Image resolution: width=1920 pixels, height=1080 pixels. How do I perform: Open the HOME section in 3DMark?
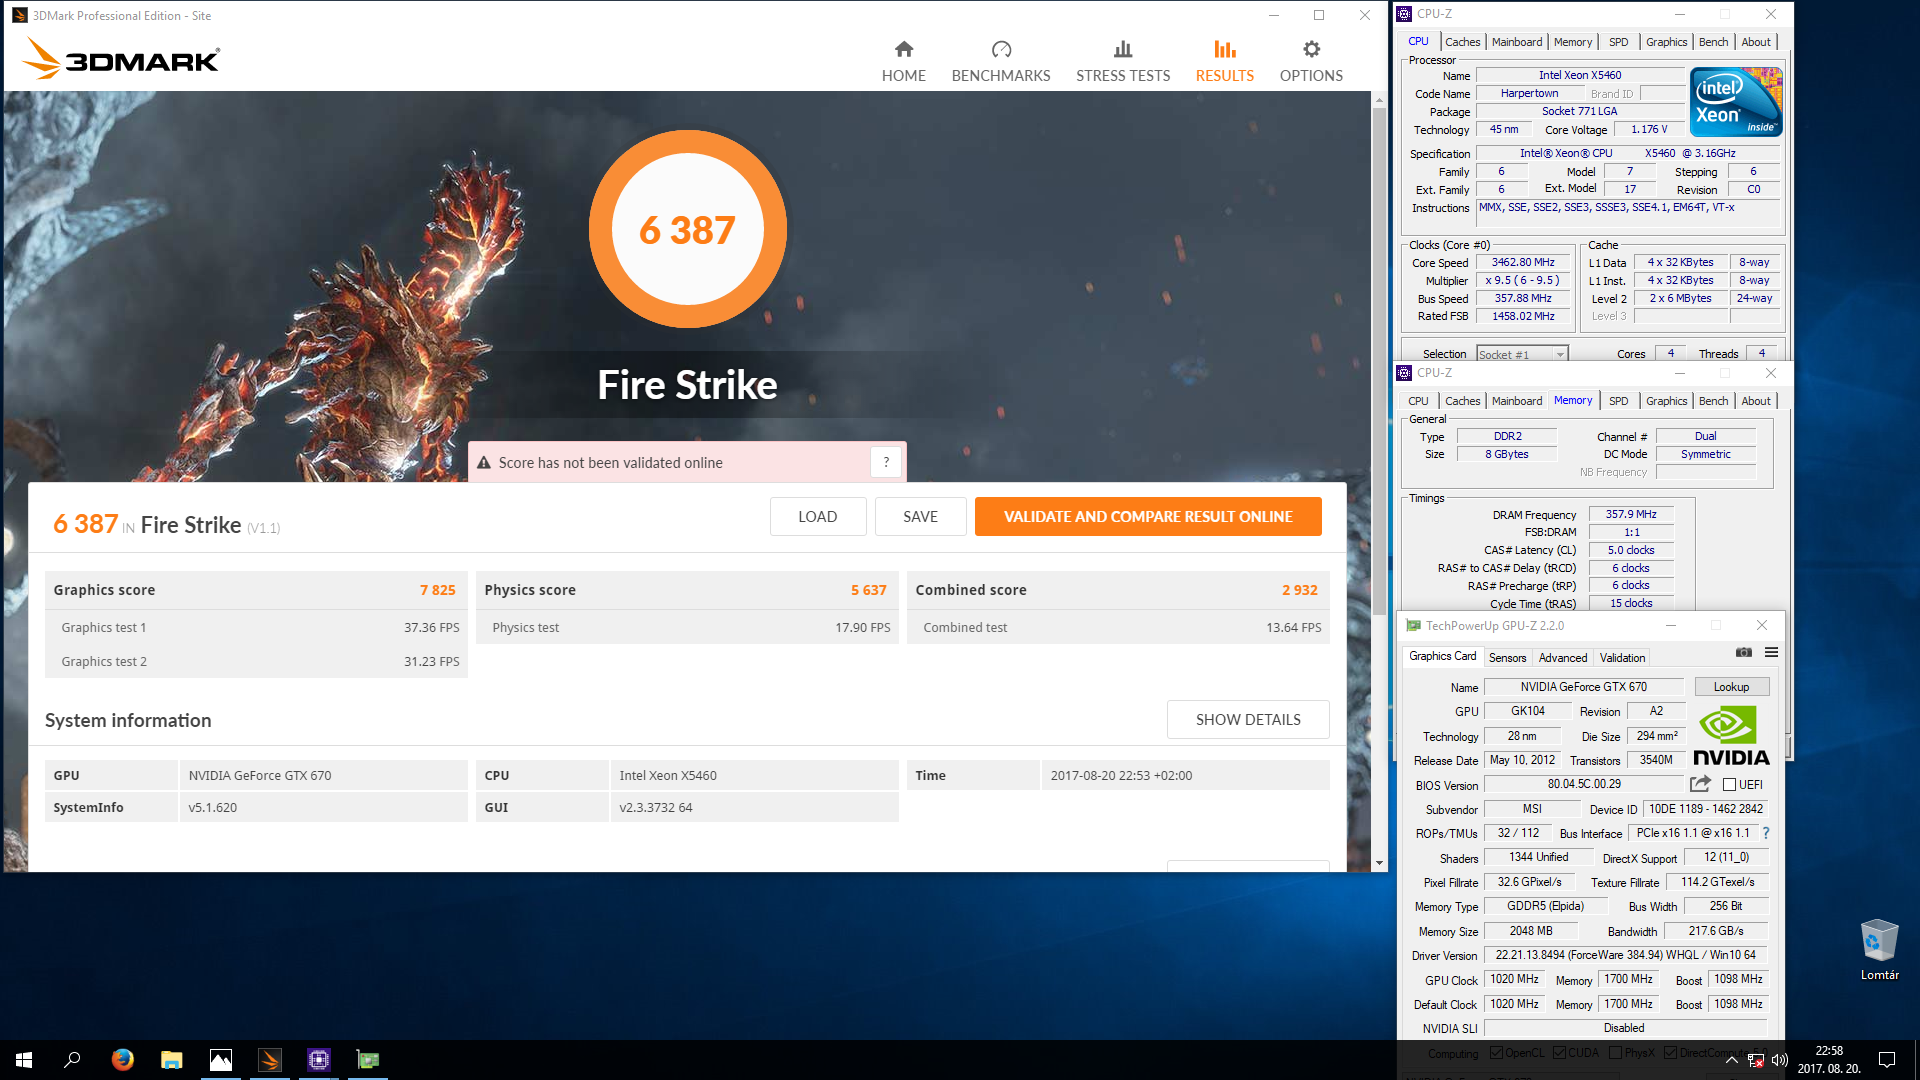pyautogui.click(x=903, y=61)
